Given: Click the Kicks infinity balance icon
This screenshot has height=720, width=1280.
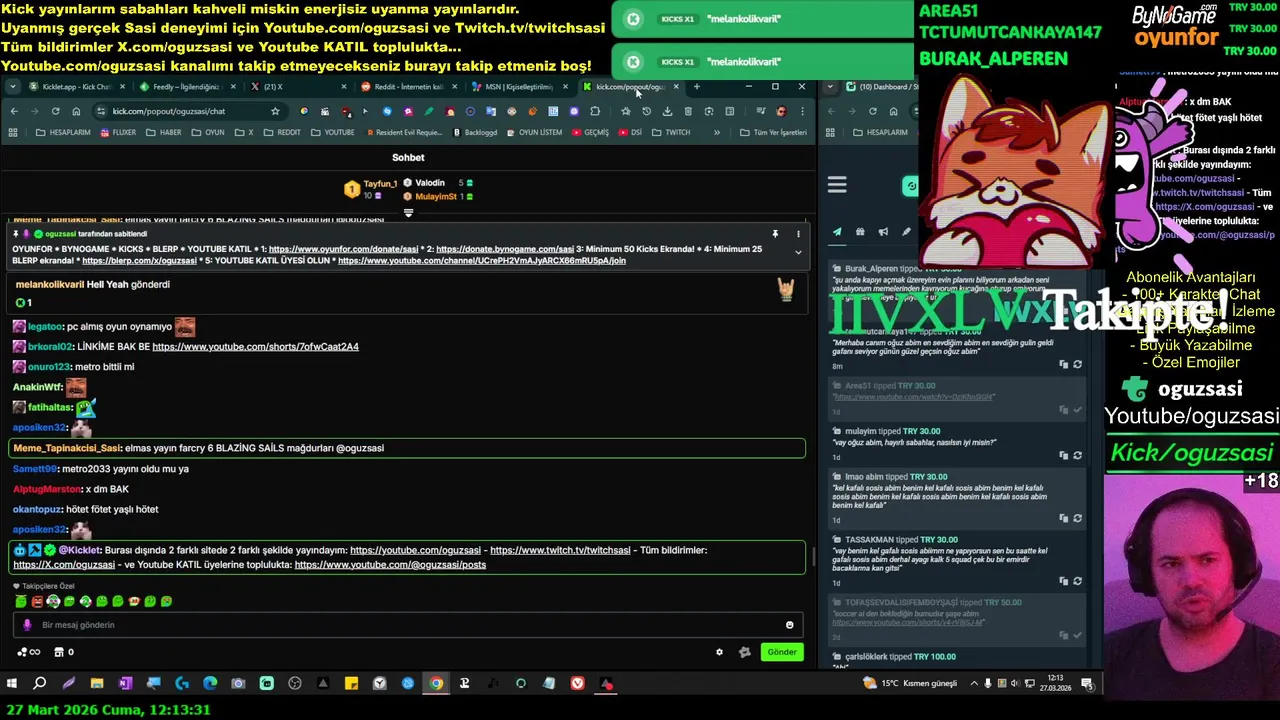Looking at the screenshot, I should coord(28,652).
